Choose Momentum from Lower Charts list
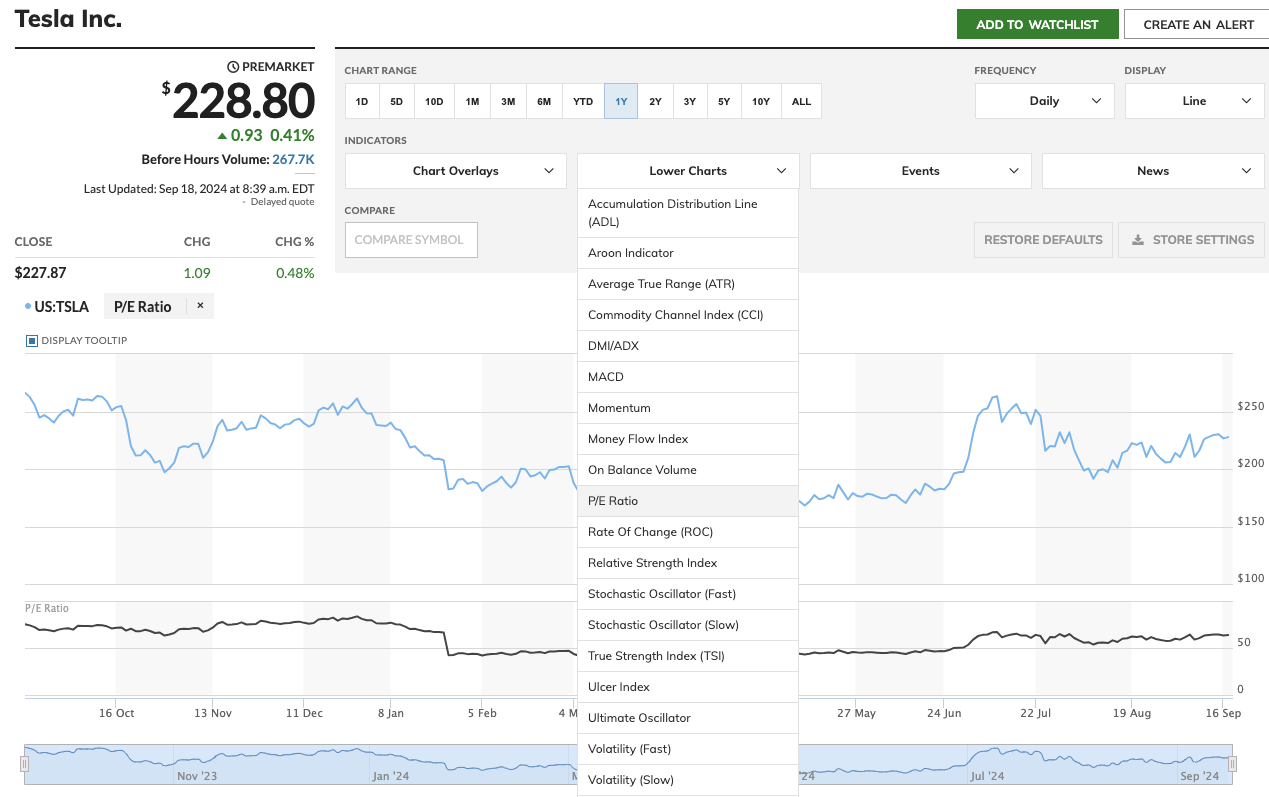1269x797 pixels. tap(688, 408)
